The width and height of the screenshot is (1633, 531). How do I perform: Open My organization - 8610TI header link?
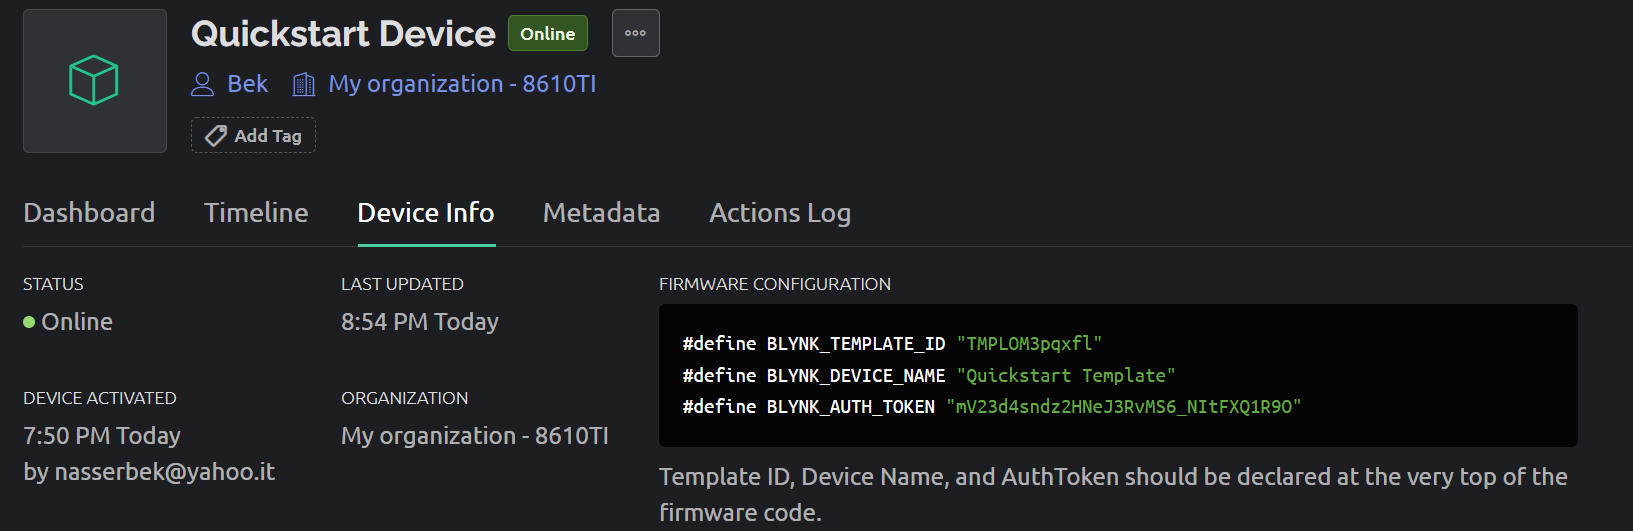462,84
